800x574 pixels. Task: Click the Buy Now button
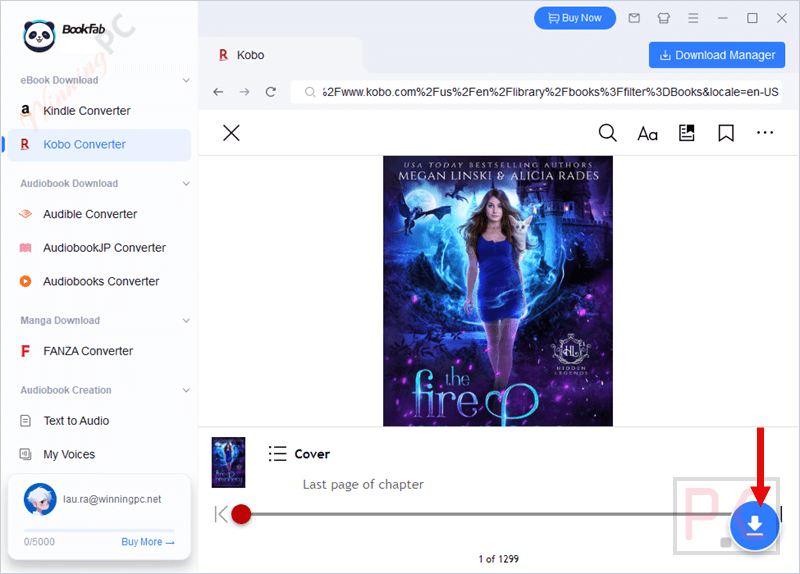(x=574, y=18)
